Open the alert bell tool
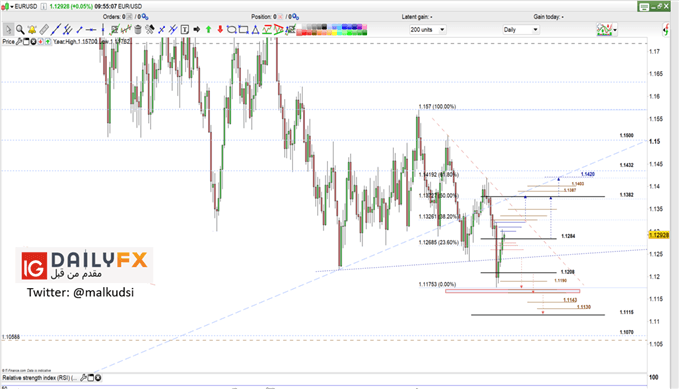Screen dimensions: 679x389 [32, 30]
